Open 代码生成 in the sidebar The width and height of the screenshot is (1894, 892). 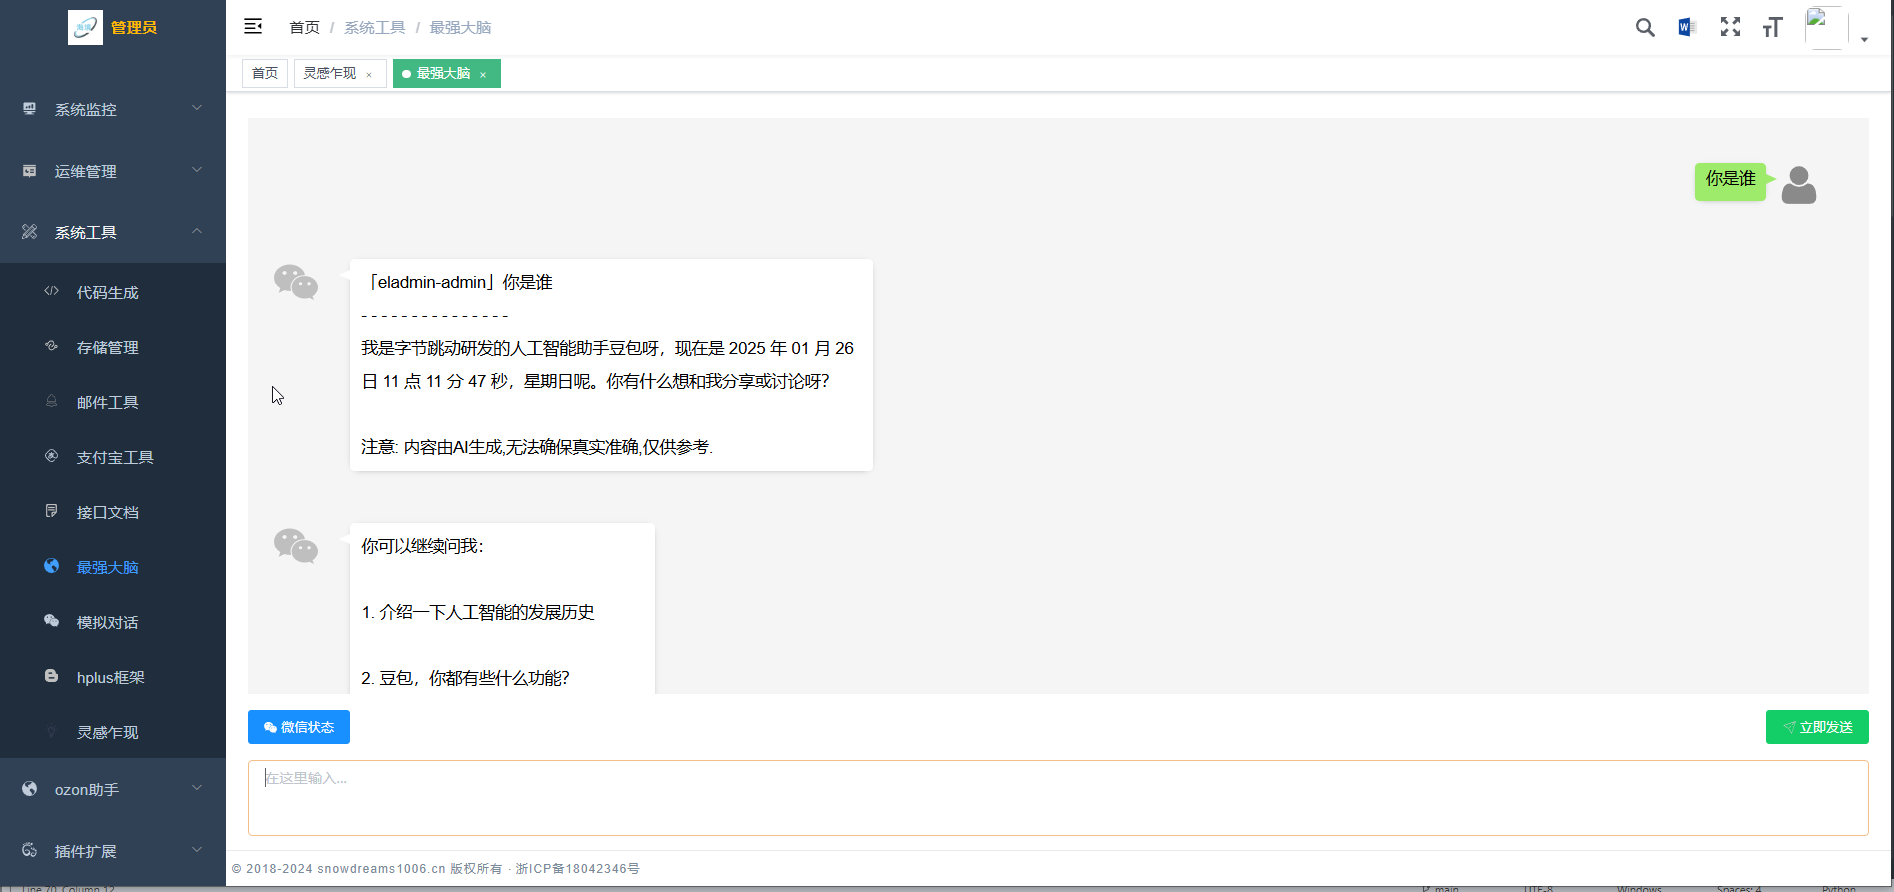point(107,293)
